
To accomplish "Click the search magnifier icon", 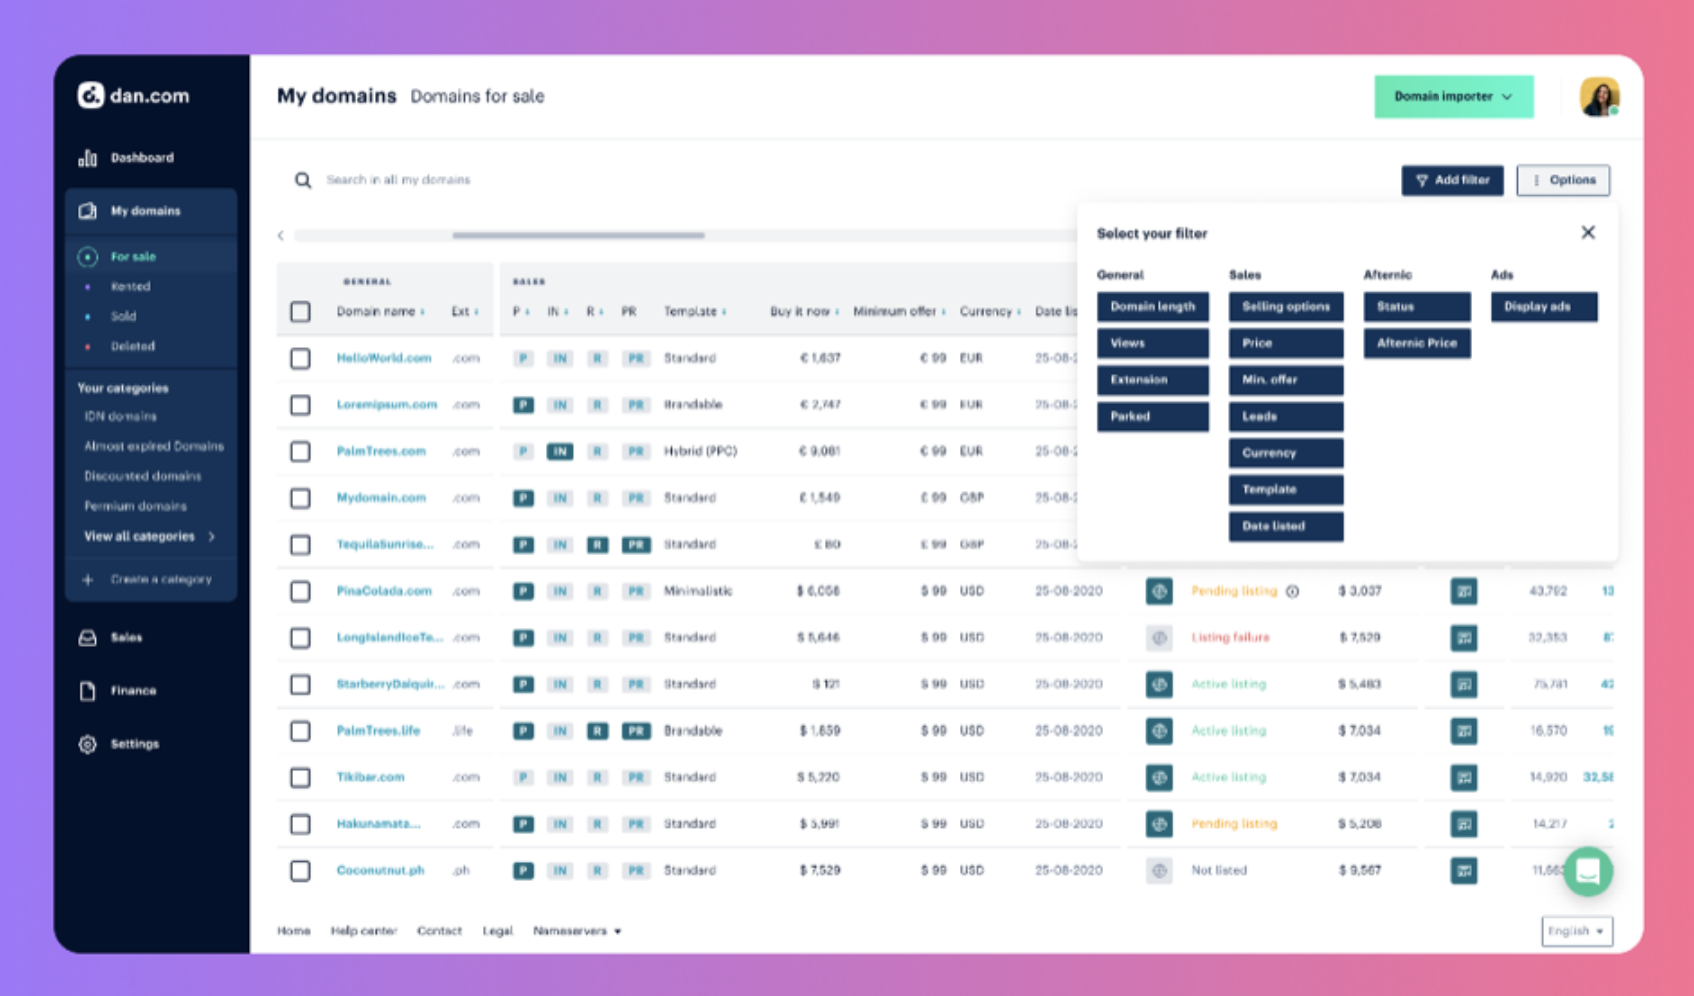I will (302, 180).
